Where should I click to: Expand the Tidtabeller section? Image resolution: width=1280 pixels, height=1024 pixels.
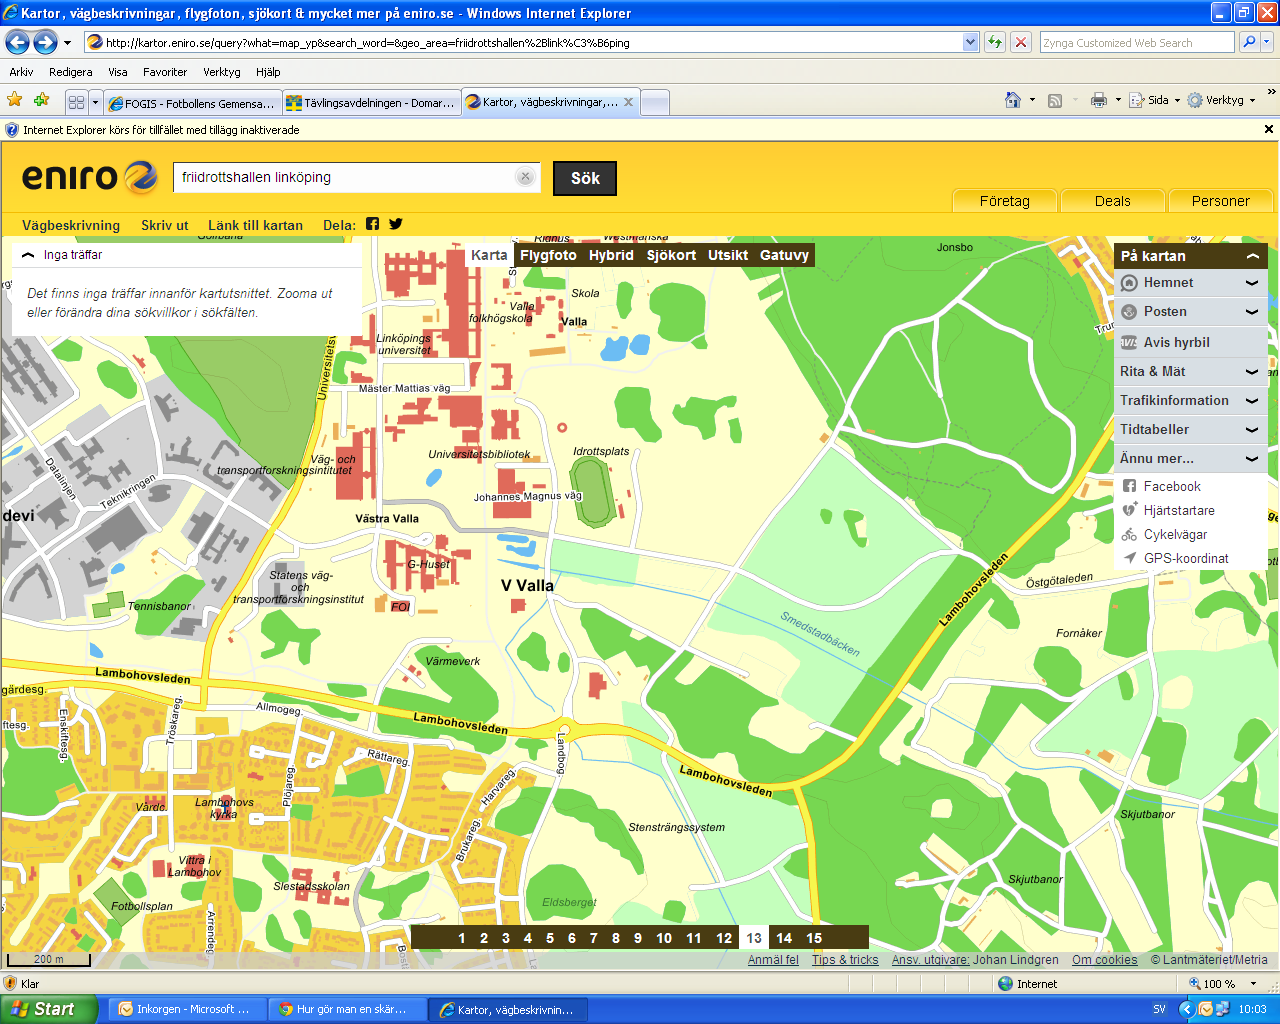point(1252,429)
